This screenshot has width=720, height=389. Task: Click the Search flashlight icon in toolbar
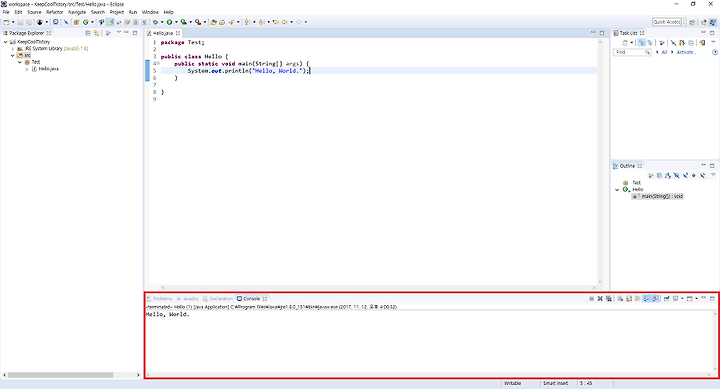[x=231, y=22]
